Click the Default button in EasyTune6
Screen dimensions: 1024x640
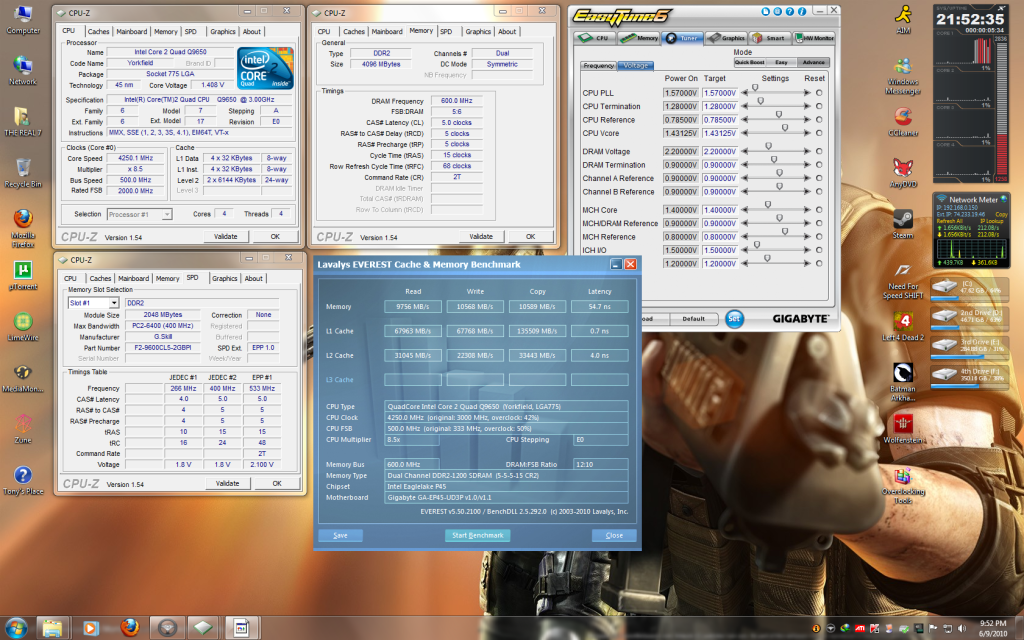pyautogui.click(x=694, y=319)
